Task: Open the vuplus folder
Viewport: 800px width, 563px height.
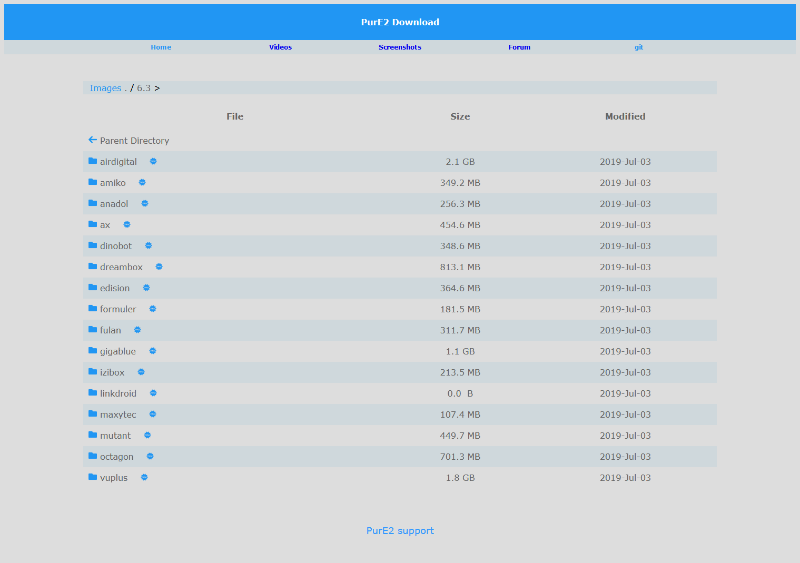Action: 114,478
